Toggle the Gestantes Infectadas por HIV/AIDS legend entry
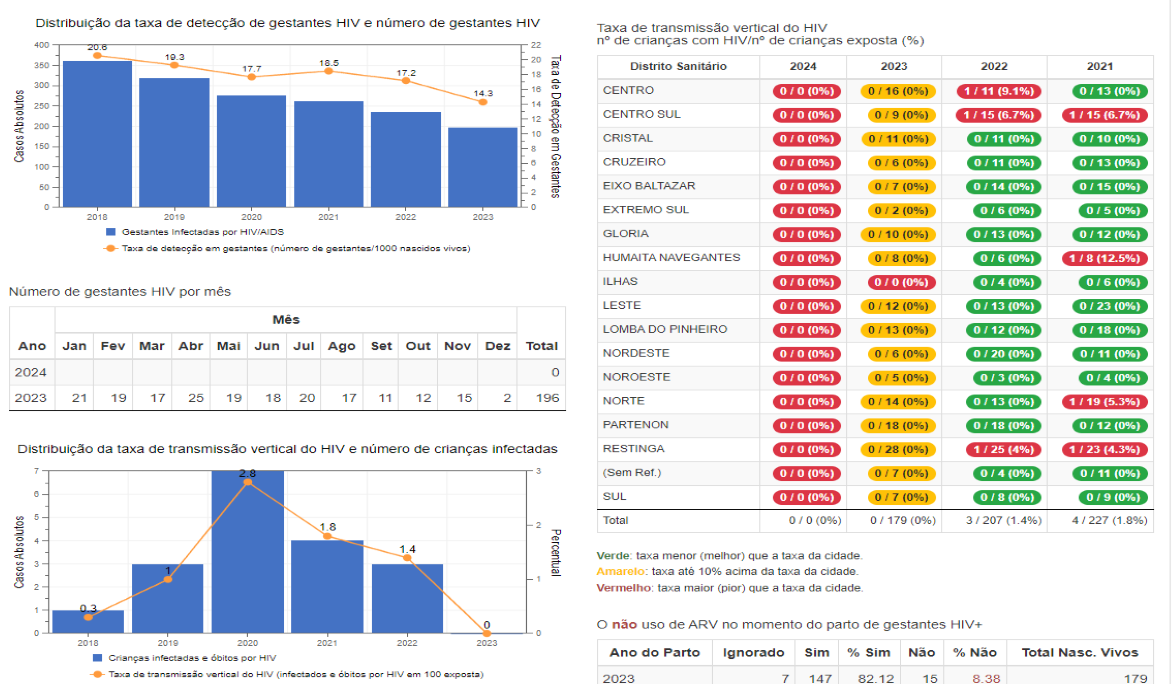Image resolution: width=1175 pixels, height=684 pixels. click(x=195, y=232)
